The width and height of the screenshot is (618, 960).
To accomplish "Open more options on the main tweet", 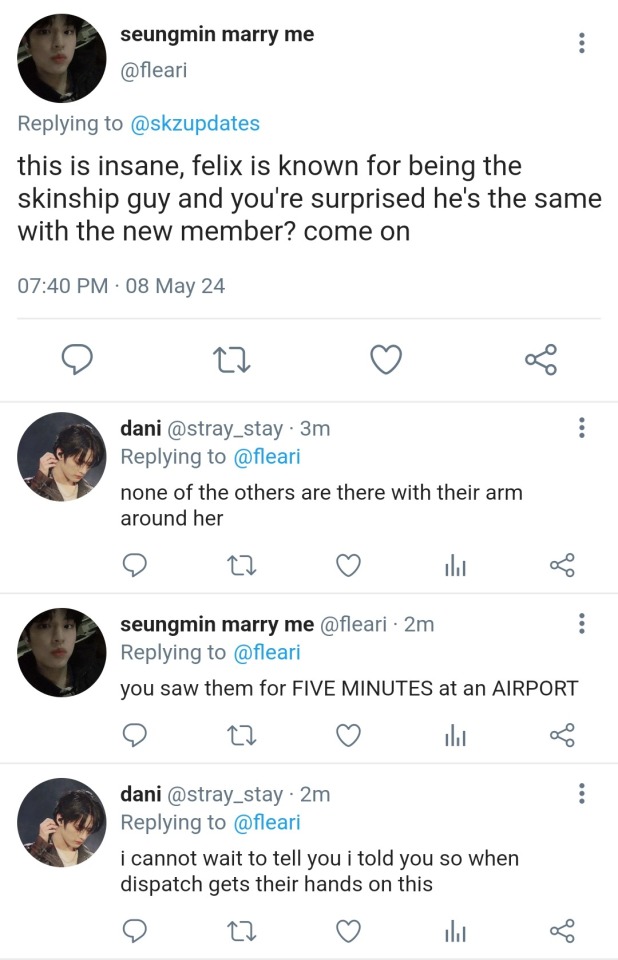I will 582,43.
